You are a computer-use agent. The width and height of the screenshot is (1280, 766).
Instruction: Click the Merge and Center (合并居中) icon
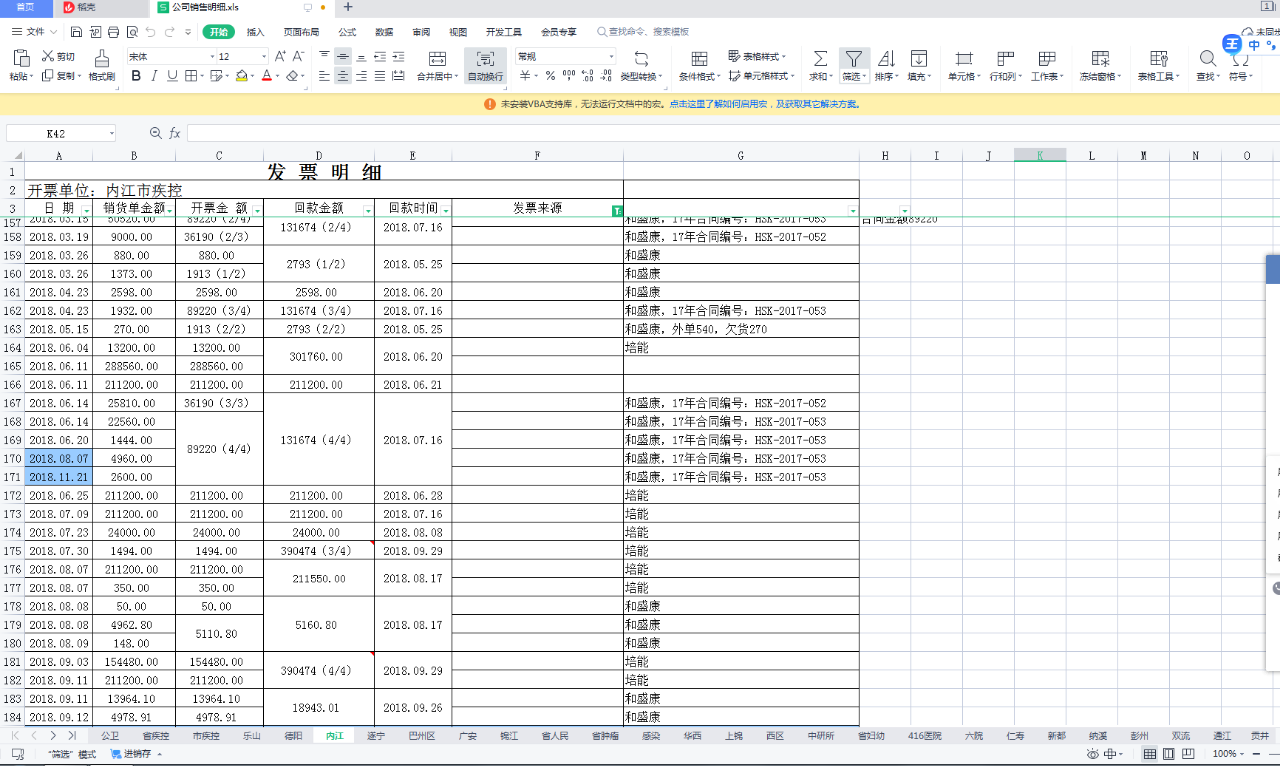pos(436,58)
